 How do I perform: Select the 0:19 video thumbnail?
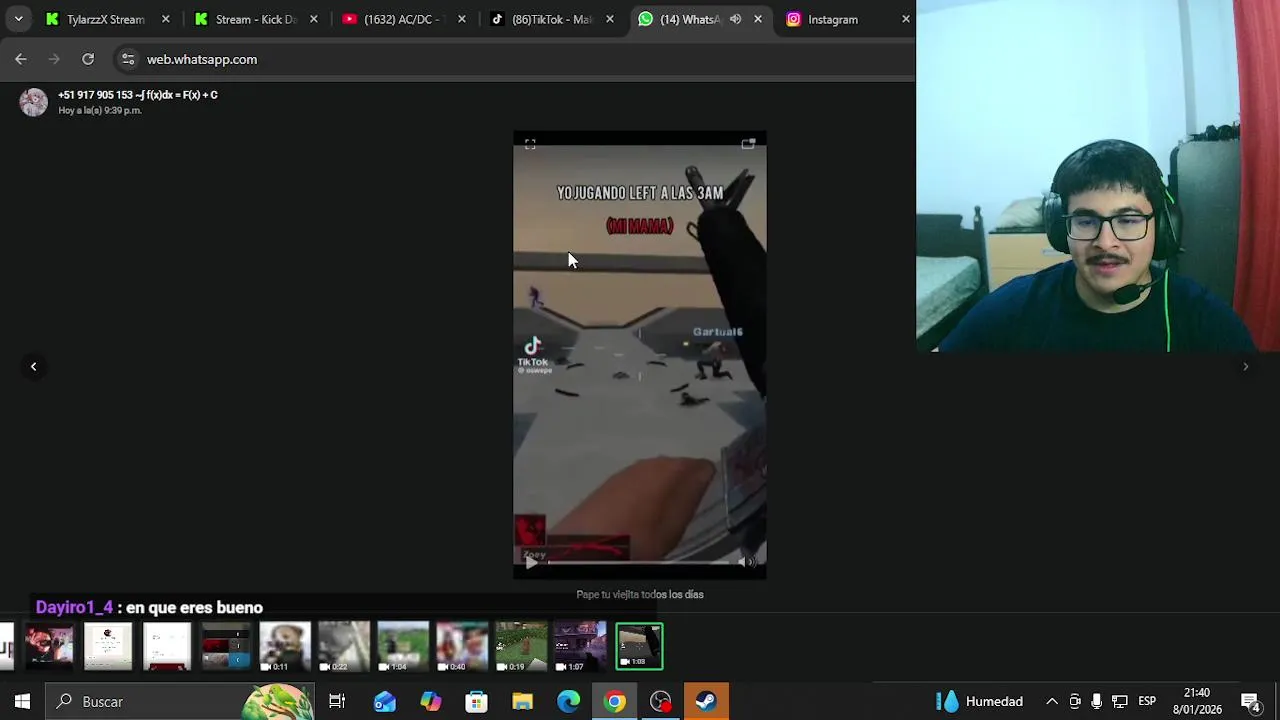click(x=521, y=647)
